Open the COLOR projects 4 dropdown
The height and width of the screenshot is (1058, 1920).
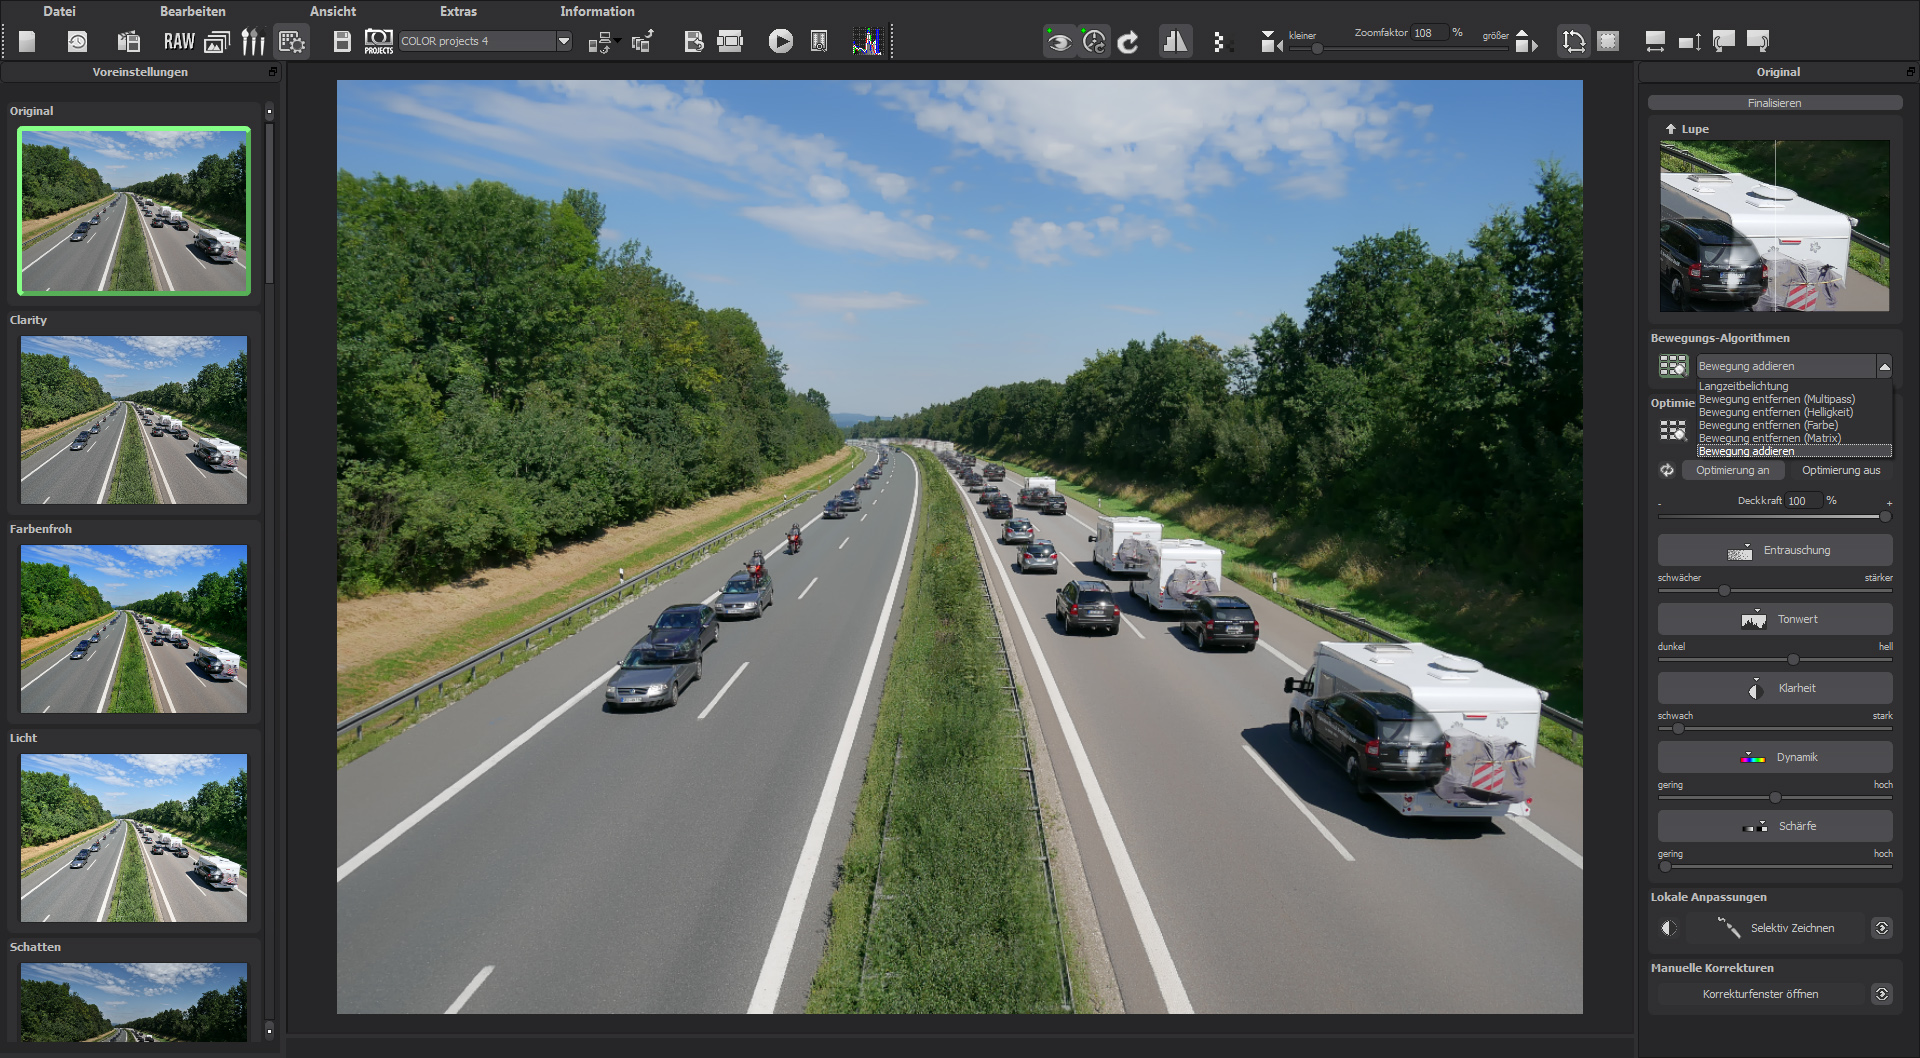(486, 41)
